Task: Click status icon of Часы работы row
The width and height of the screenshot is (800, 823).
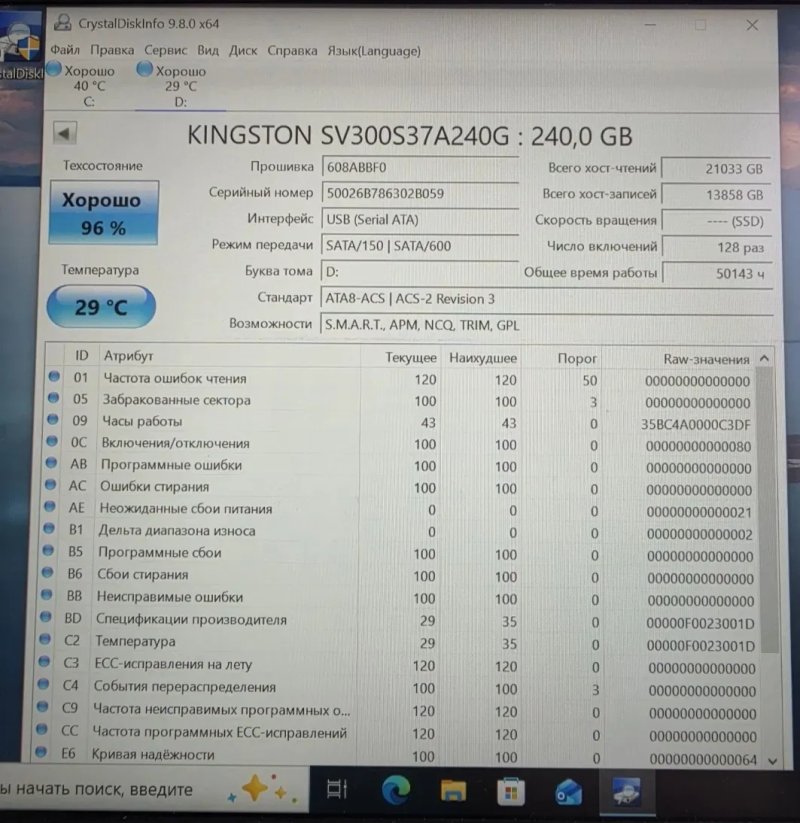Action: [53, 419]
